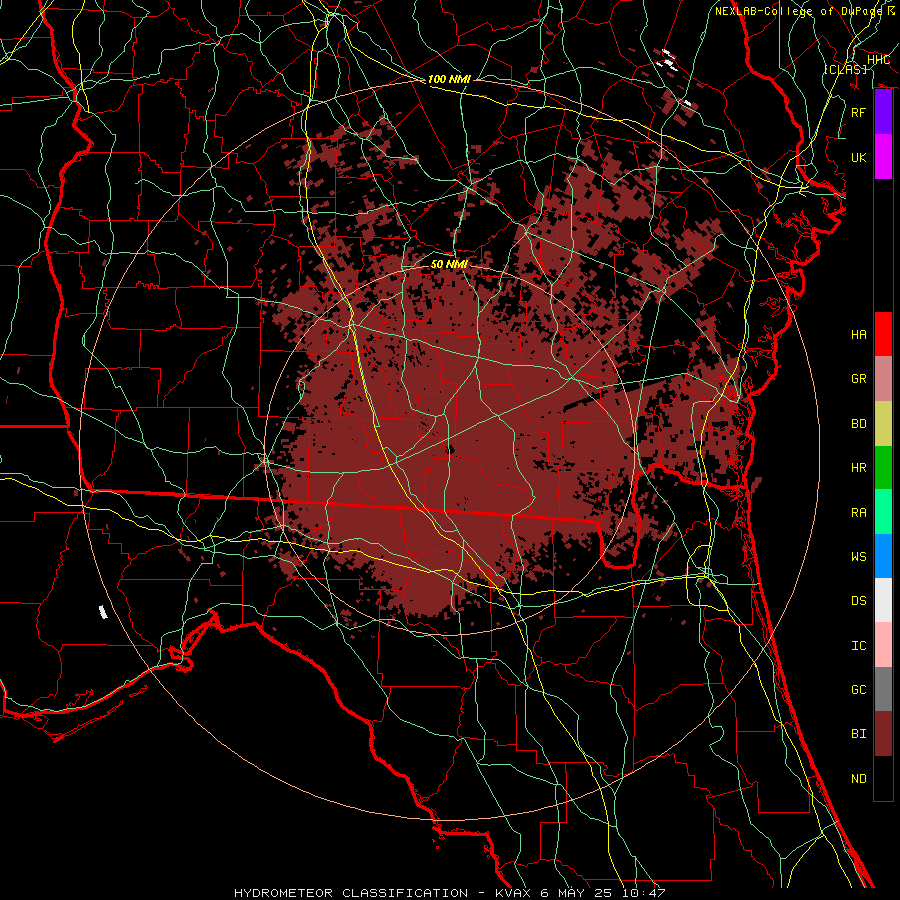Click the HHC product code label

pyautogui.click(x=878, y=60)
